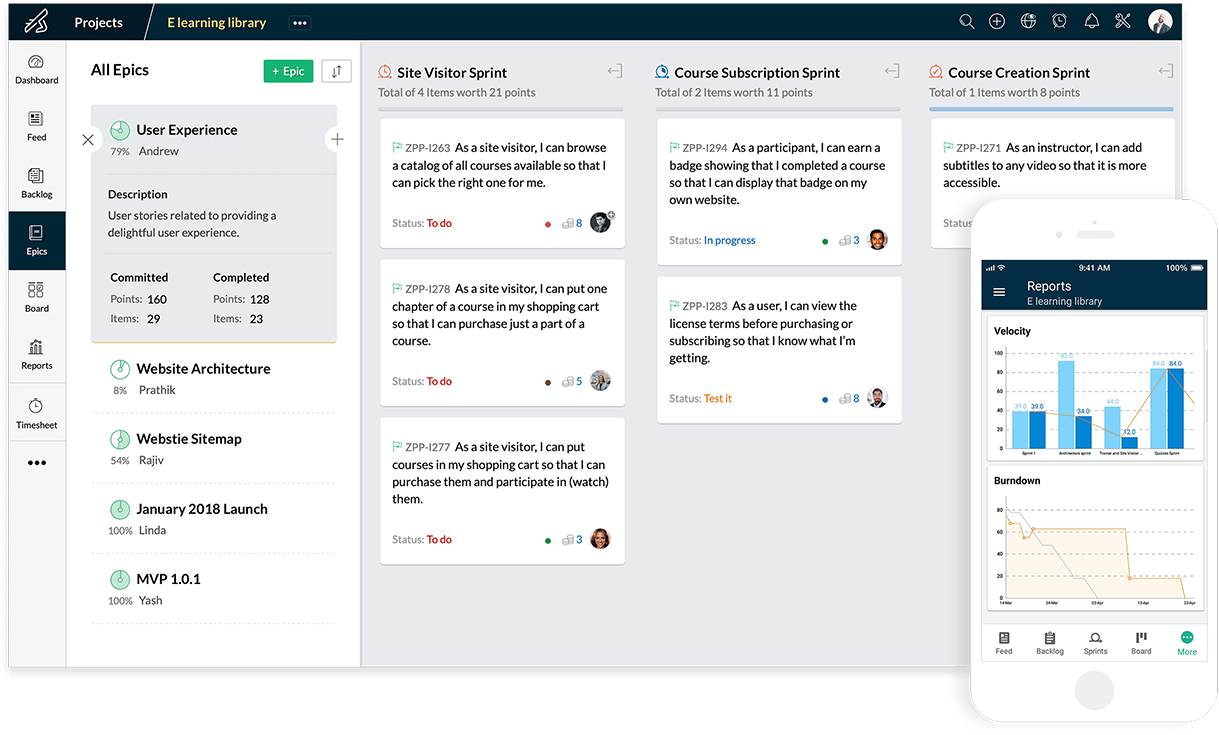Image resolution: width=1219 pixels, height=735 pixels.
Task: Open Timesheet in the left sidebar
Action: [x=37, y=413]
